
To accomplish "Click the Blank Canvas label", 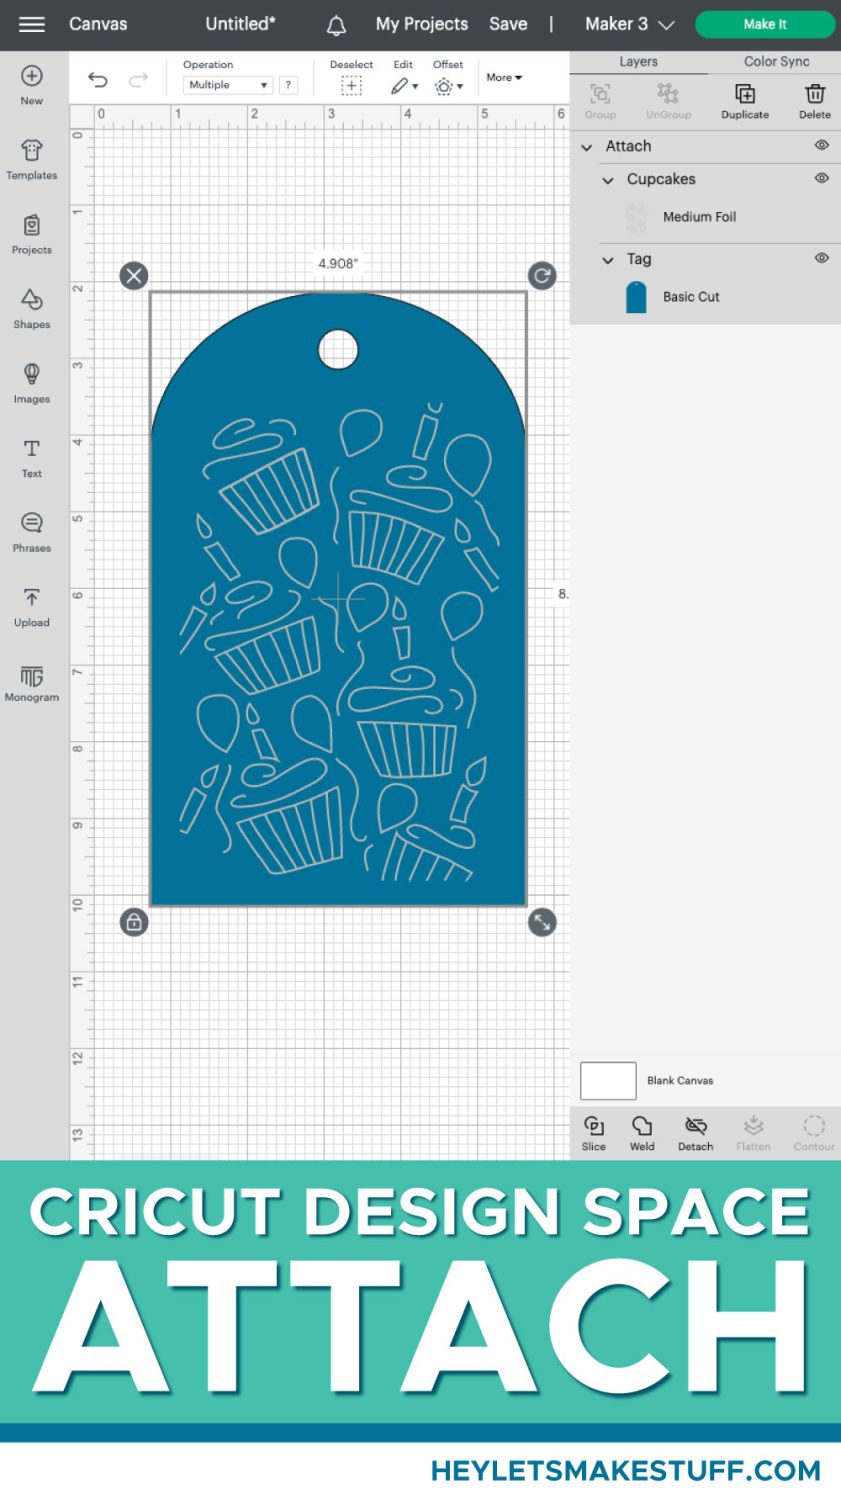I will tap(680, 1081).
